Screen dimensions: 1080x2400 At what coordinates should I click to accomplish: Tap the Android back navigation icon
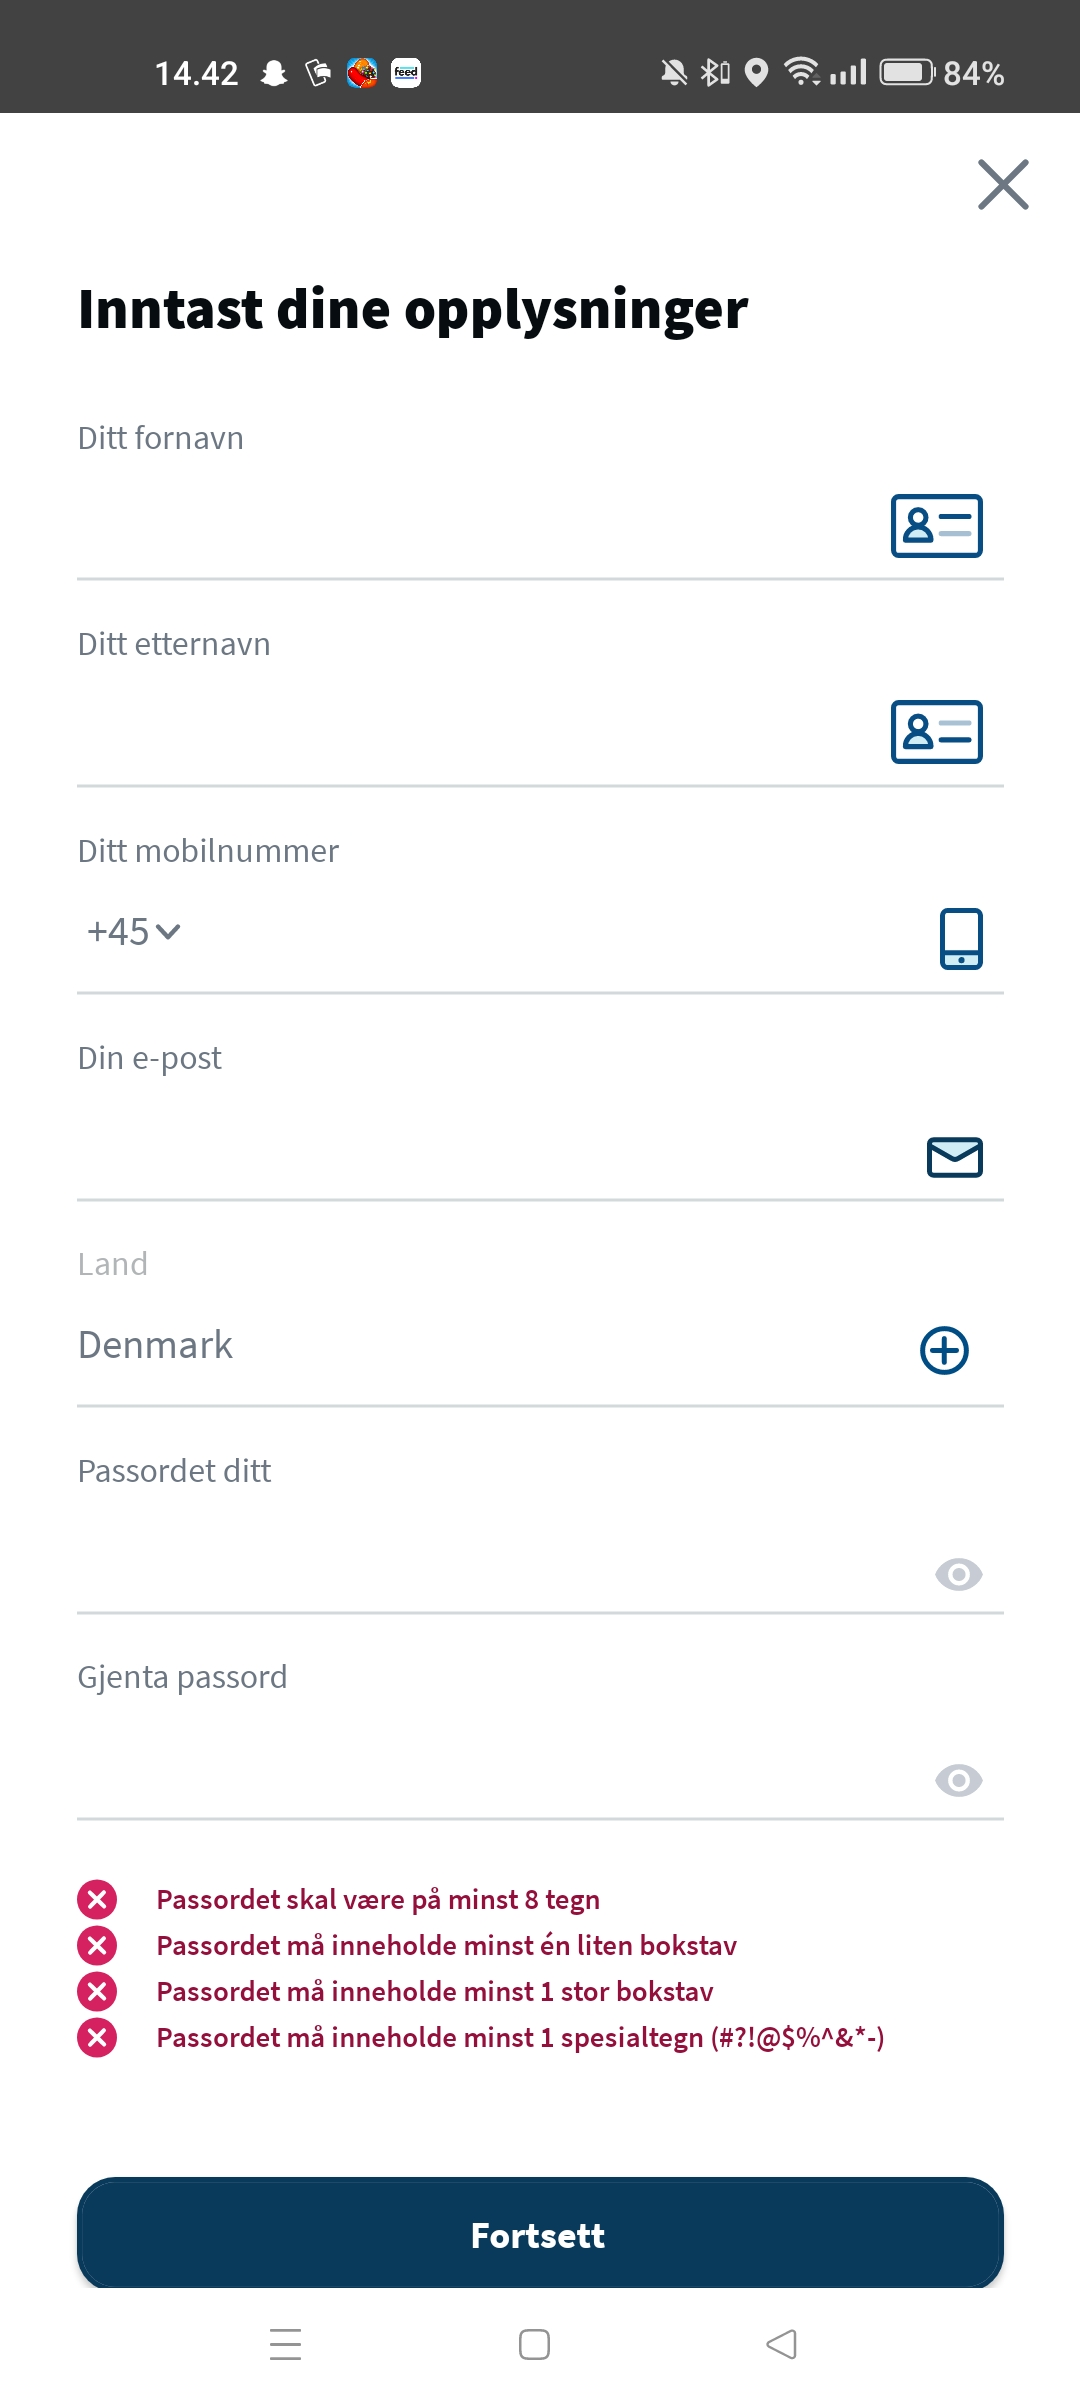tap(781, 2344)
